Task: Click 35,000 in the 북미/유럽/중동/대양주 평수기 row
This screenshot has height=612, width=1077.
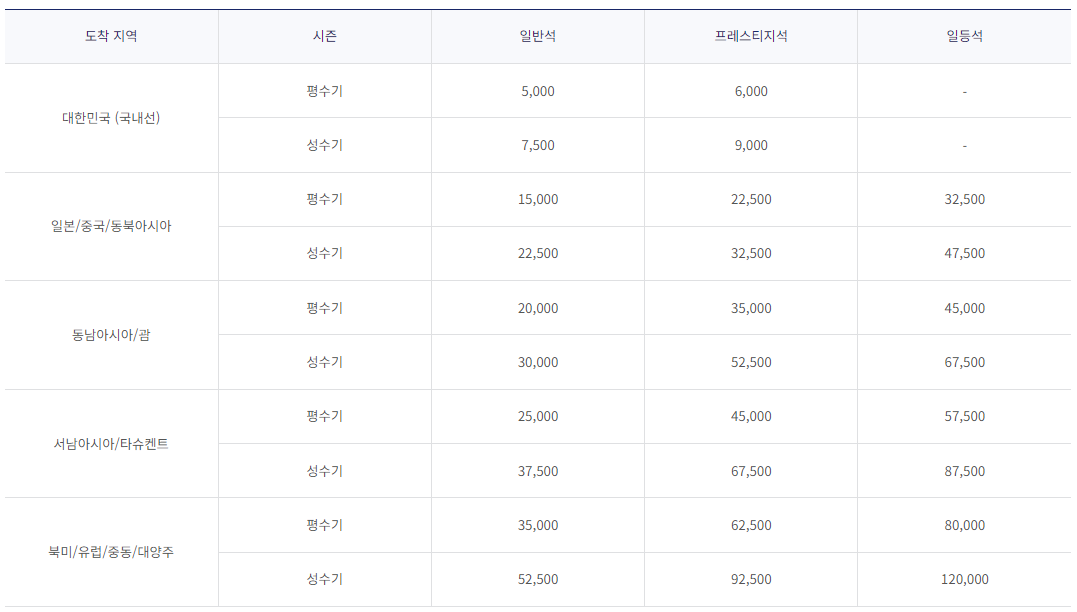Action: (x=538, y=525)
